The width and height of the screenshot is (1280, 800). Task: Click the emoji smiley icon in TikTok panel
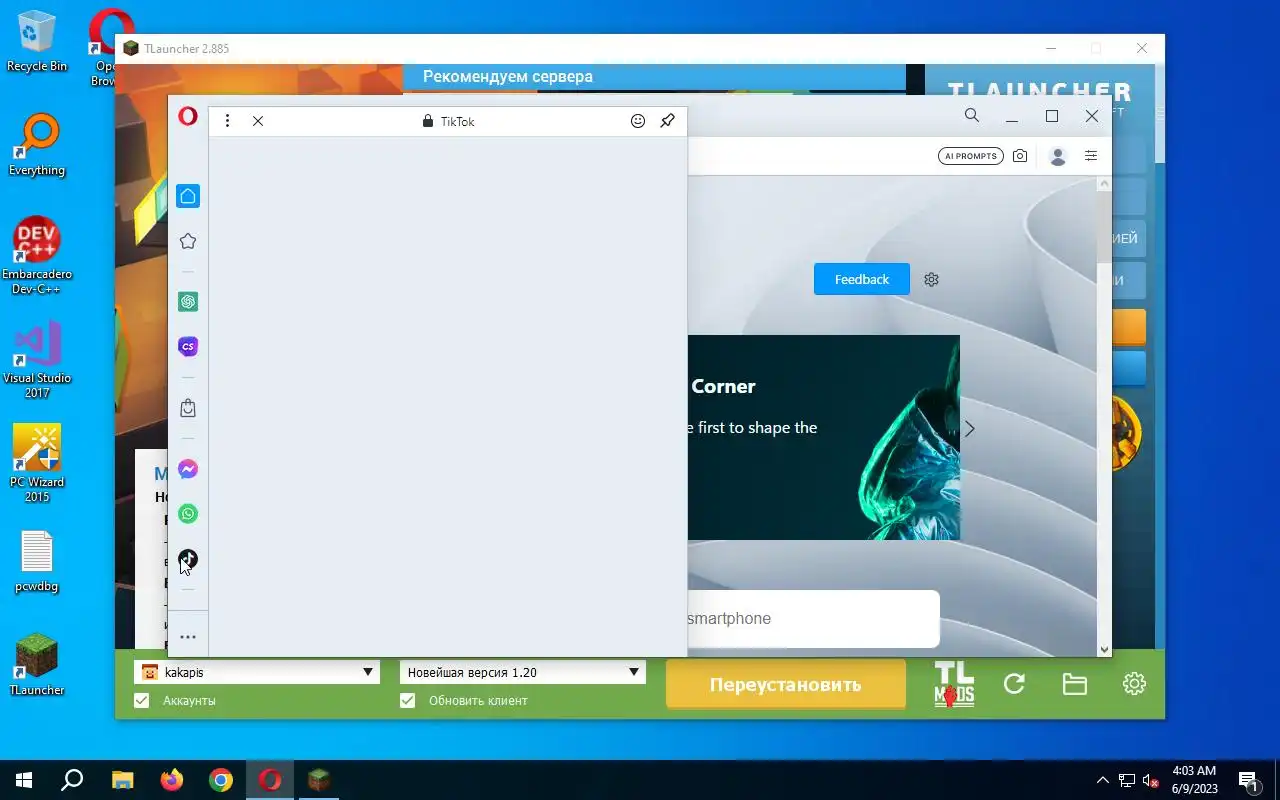click(638, 121)
